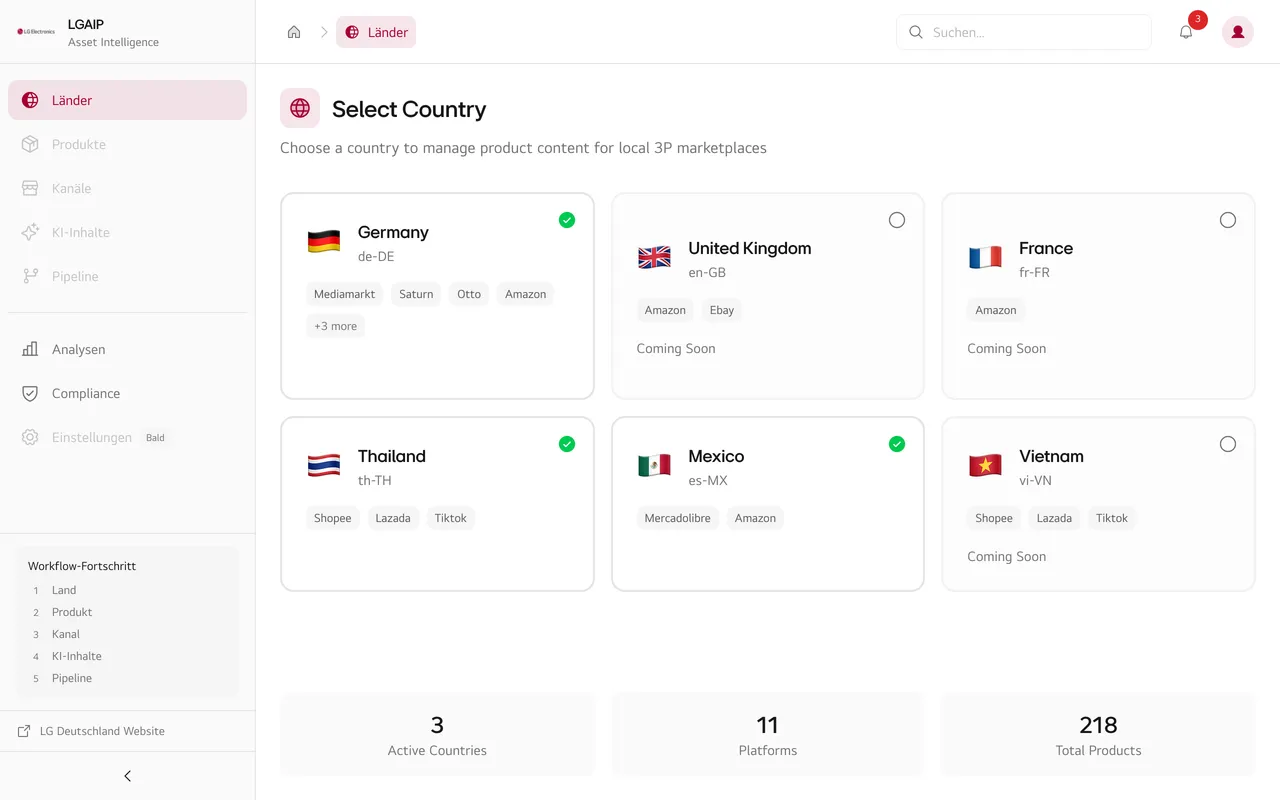This screenshot has width=1280, height=800.
Task: Click the red notification badge showing 3
Action: tap(1198, 19)
